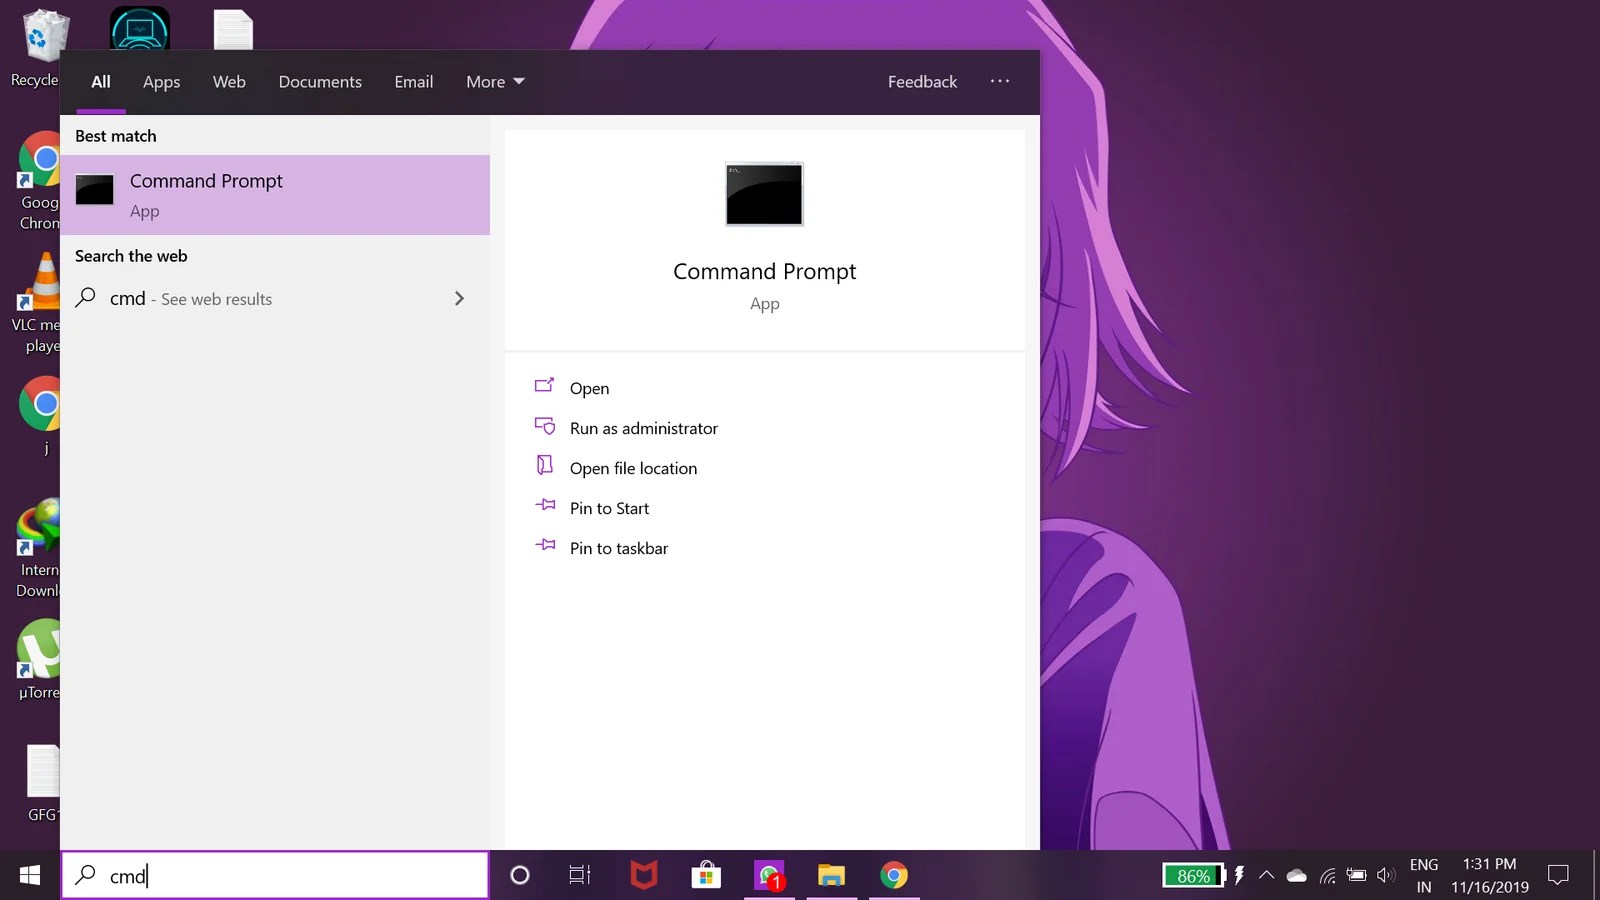Pin Command Prompt to Start
The image size is (1600, 900).
609,508
